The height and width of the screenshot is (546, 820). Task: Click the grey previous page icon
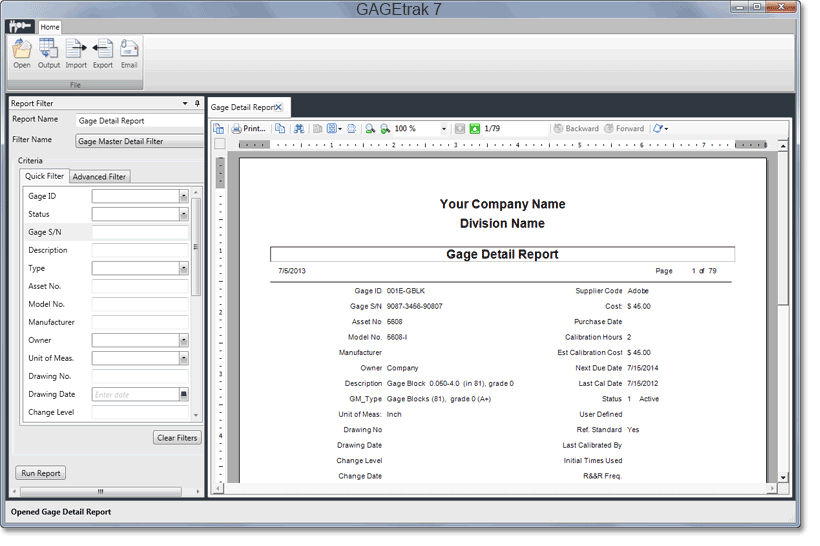[460, 129]
